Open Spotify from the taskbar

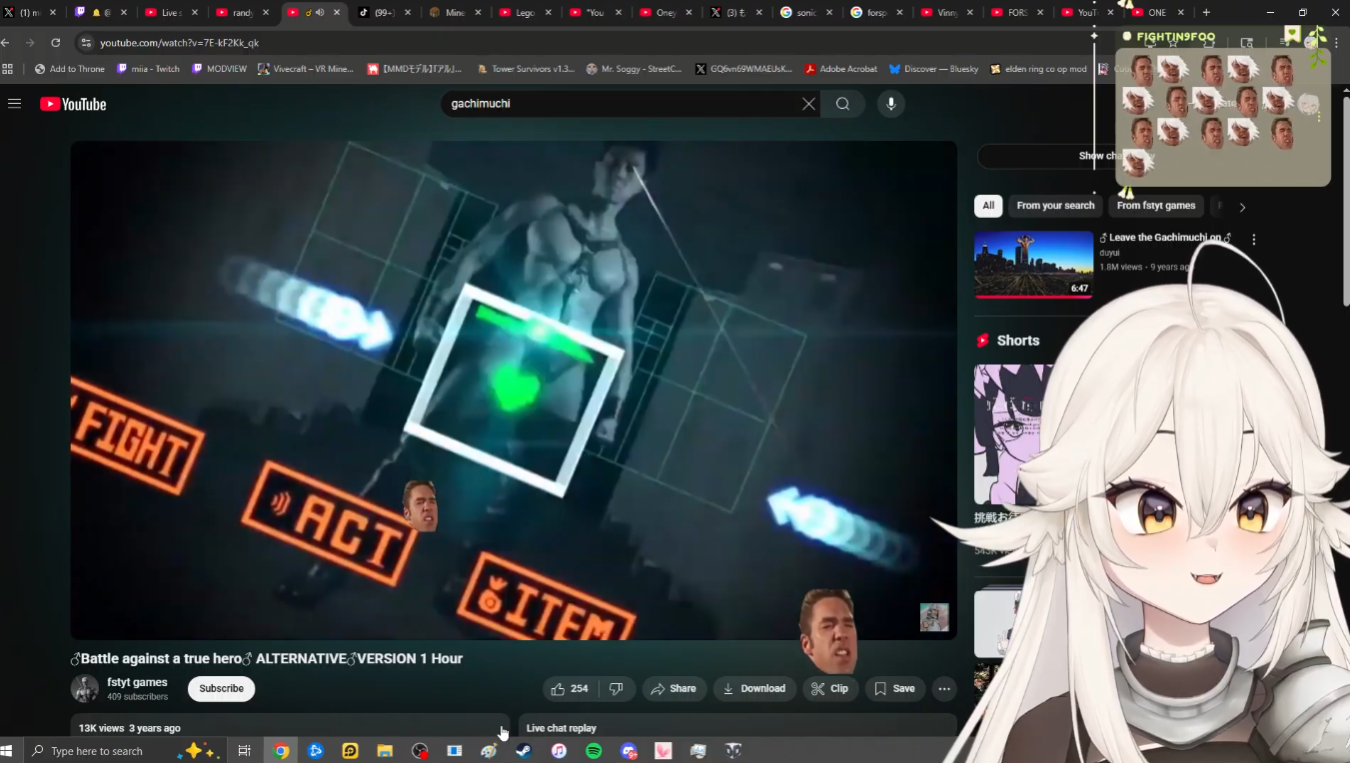[593, 751]
